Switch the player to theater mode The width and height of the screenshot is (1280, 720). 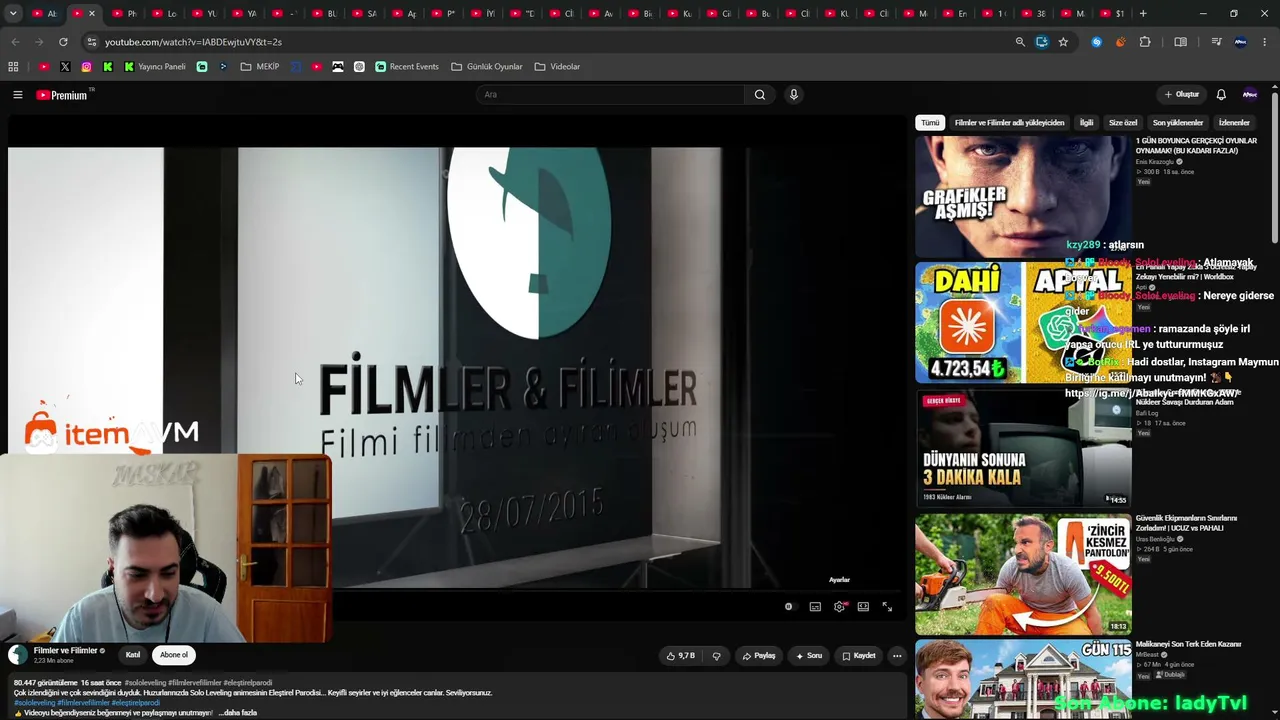click(863, 607)
